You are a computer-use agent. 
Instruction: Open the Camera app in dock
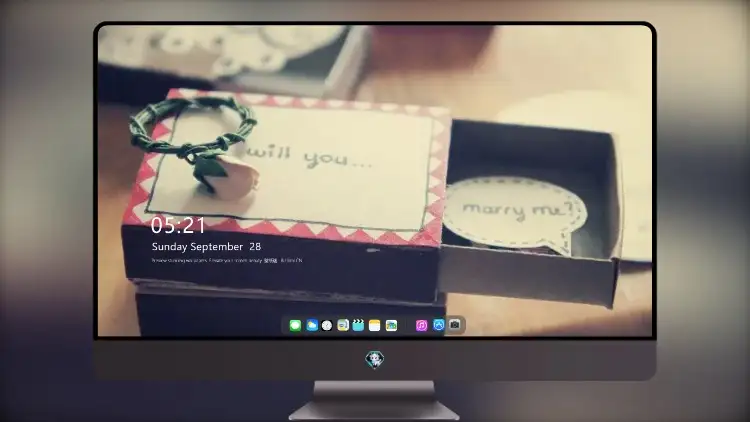[455, 325]
